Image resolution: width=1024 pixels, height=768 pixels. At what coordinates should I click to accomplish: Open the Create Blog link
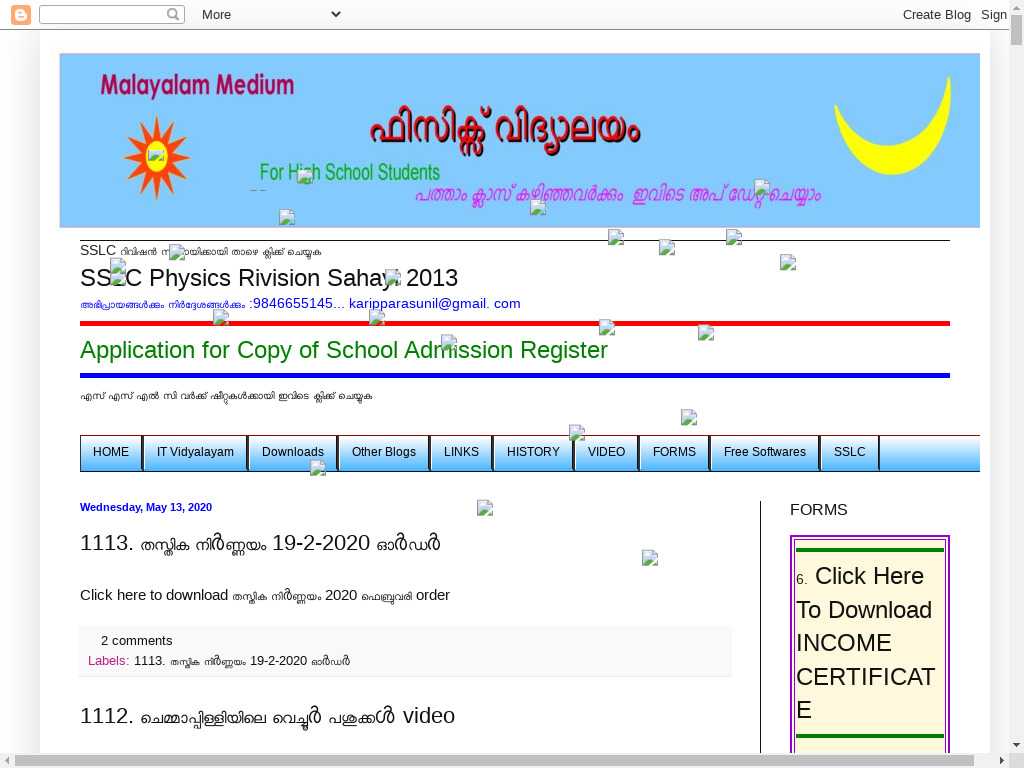coord(936,14)
